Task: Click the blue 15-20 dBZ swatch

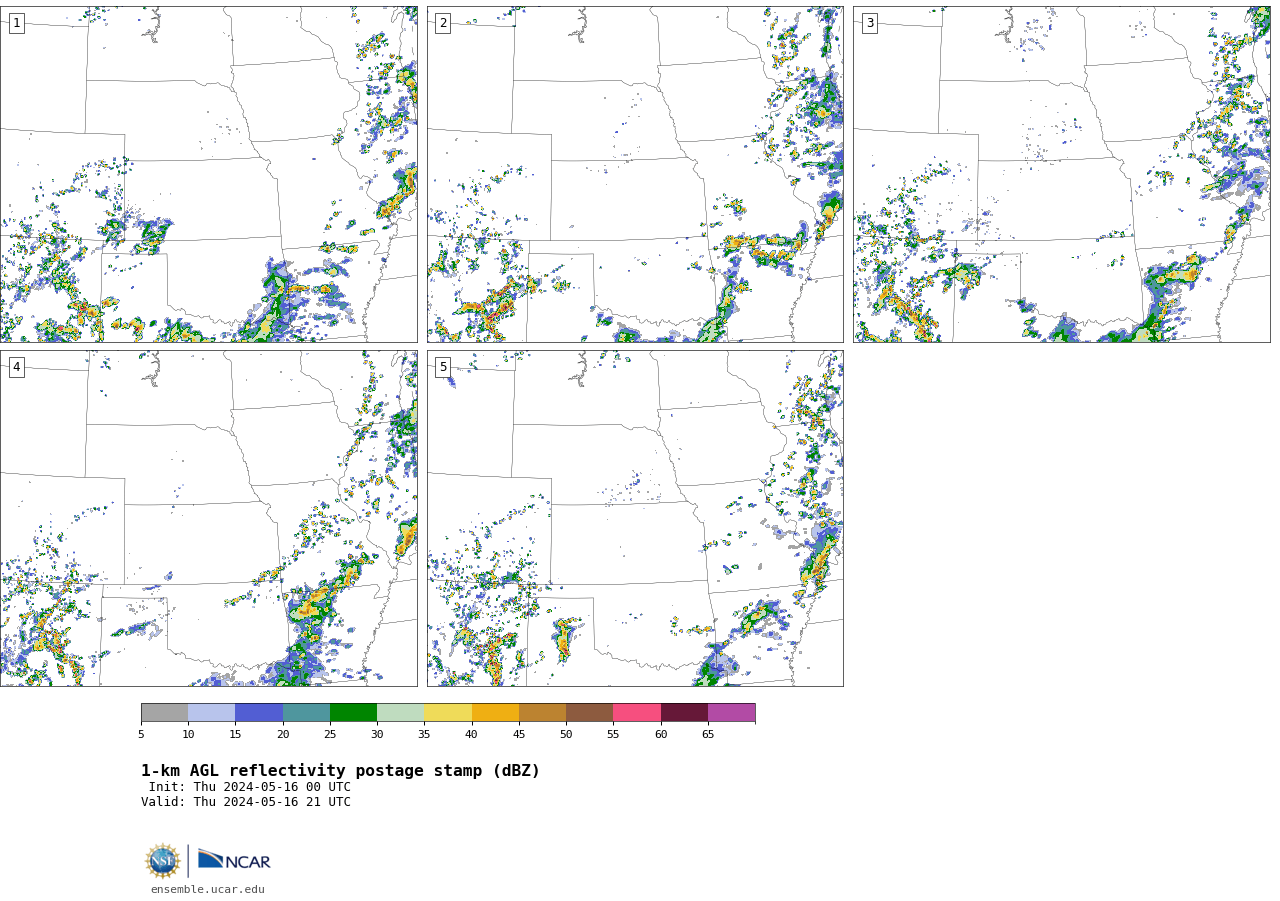Action: tap(259, 713)
